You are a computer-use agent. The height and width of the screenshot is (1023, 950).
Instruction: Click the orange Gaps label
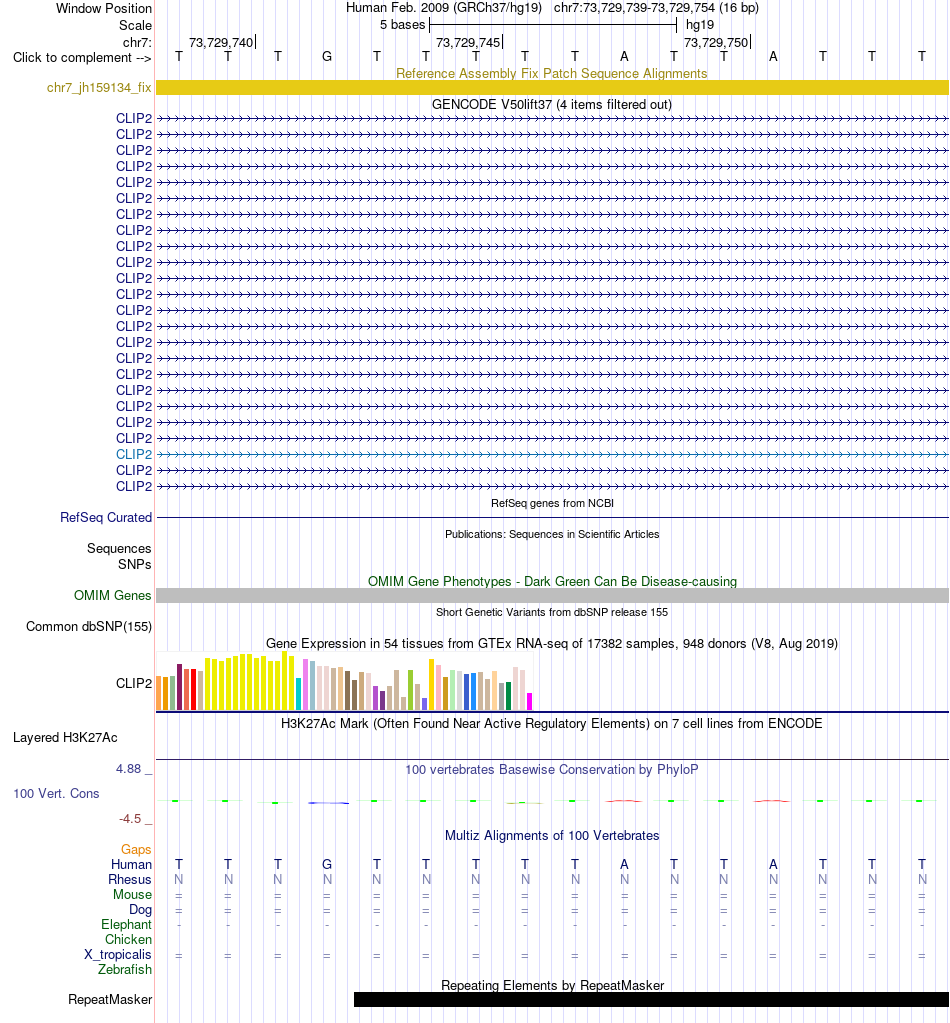(x=136, y=849)
